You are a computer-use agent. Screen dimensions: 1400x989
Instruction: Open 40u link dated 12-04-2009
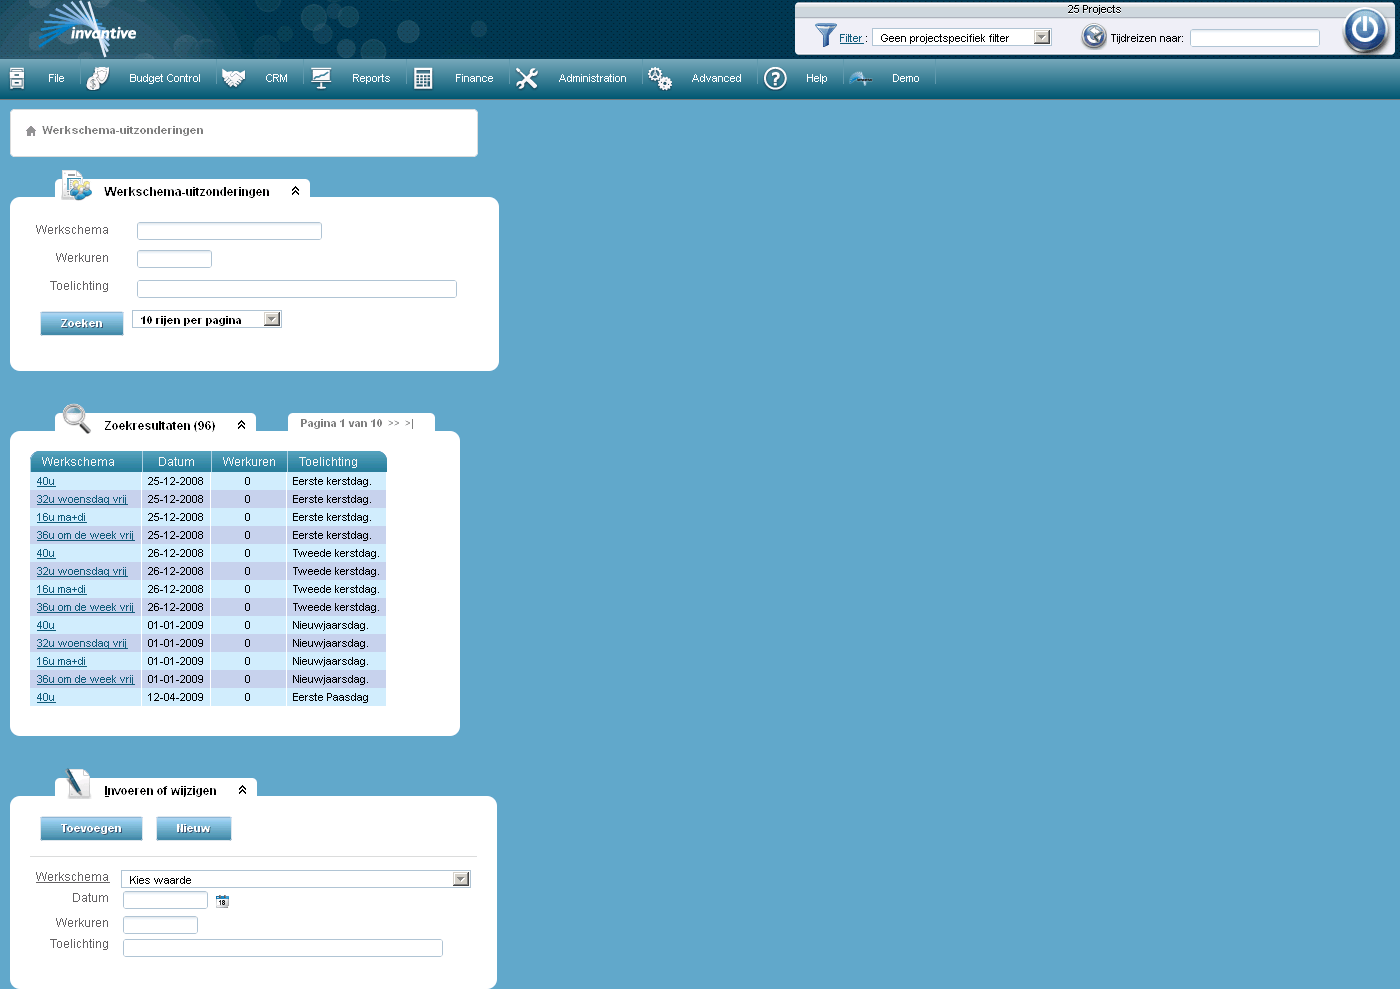(46, 698)
